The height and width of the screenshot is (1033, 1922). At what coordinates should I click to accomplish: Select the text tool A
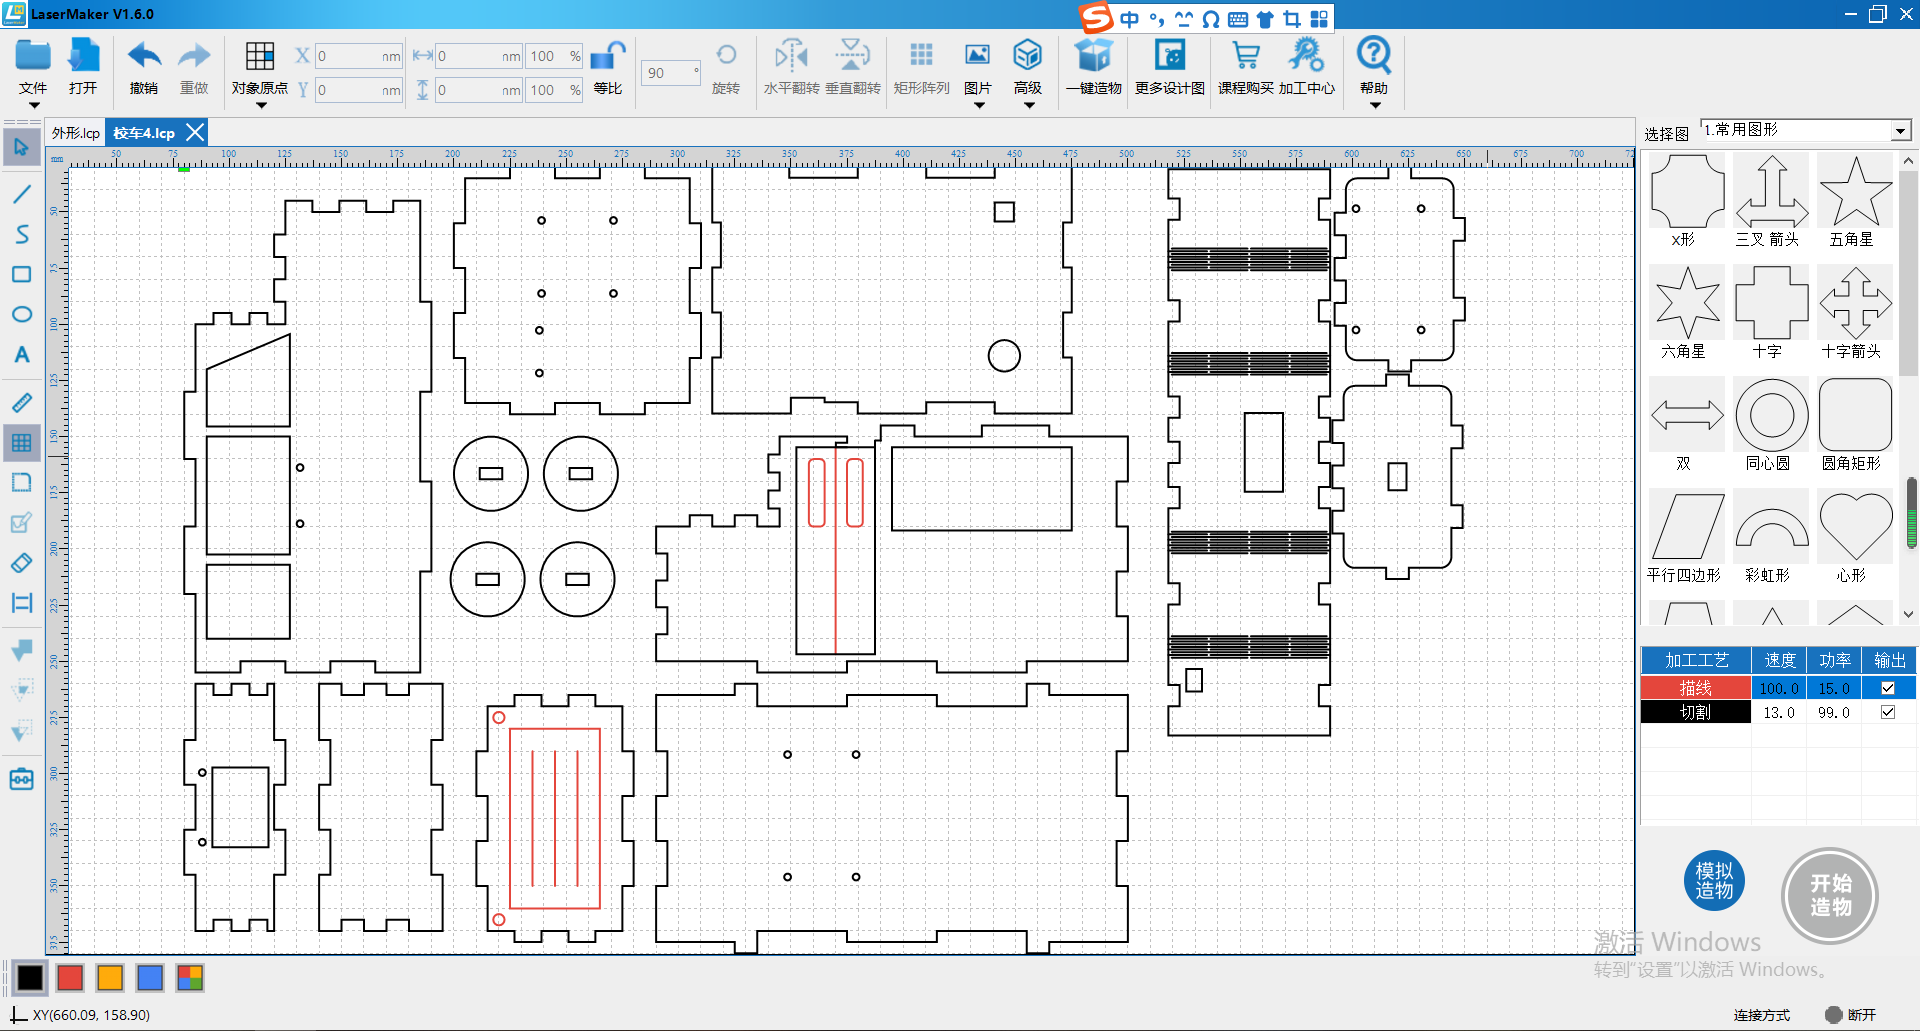21,355
